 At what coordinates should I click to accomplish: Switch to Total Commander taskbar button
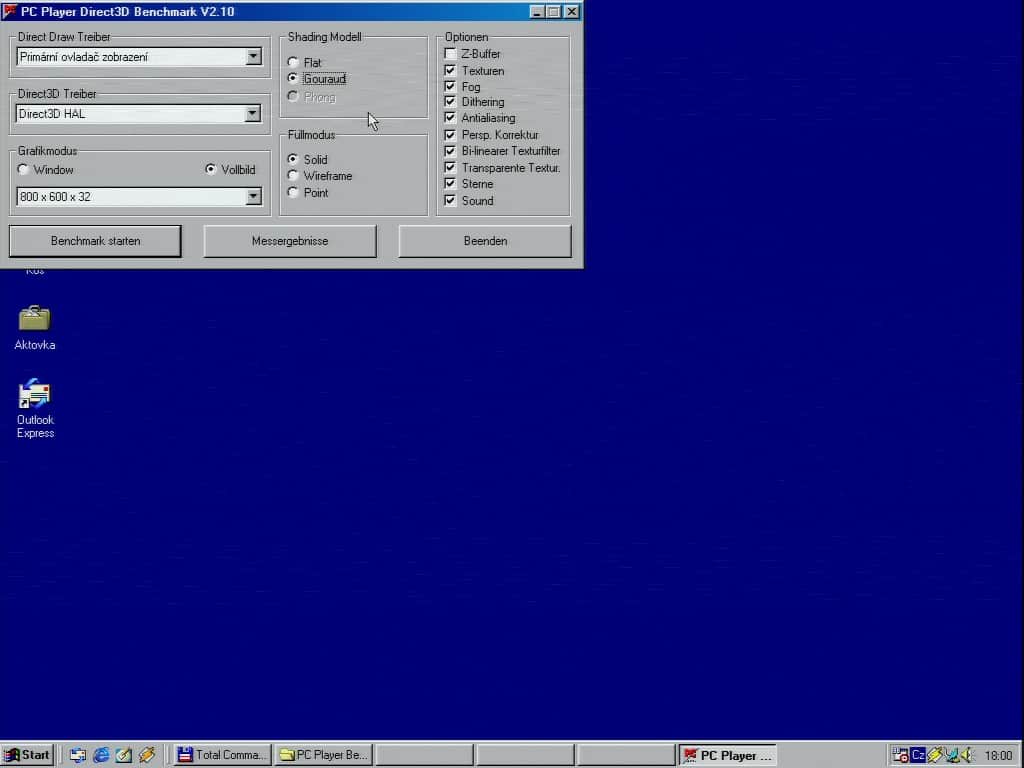point(222,755)
